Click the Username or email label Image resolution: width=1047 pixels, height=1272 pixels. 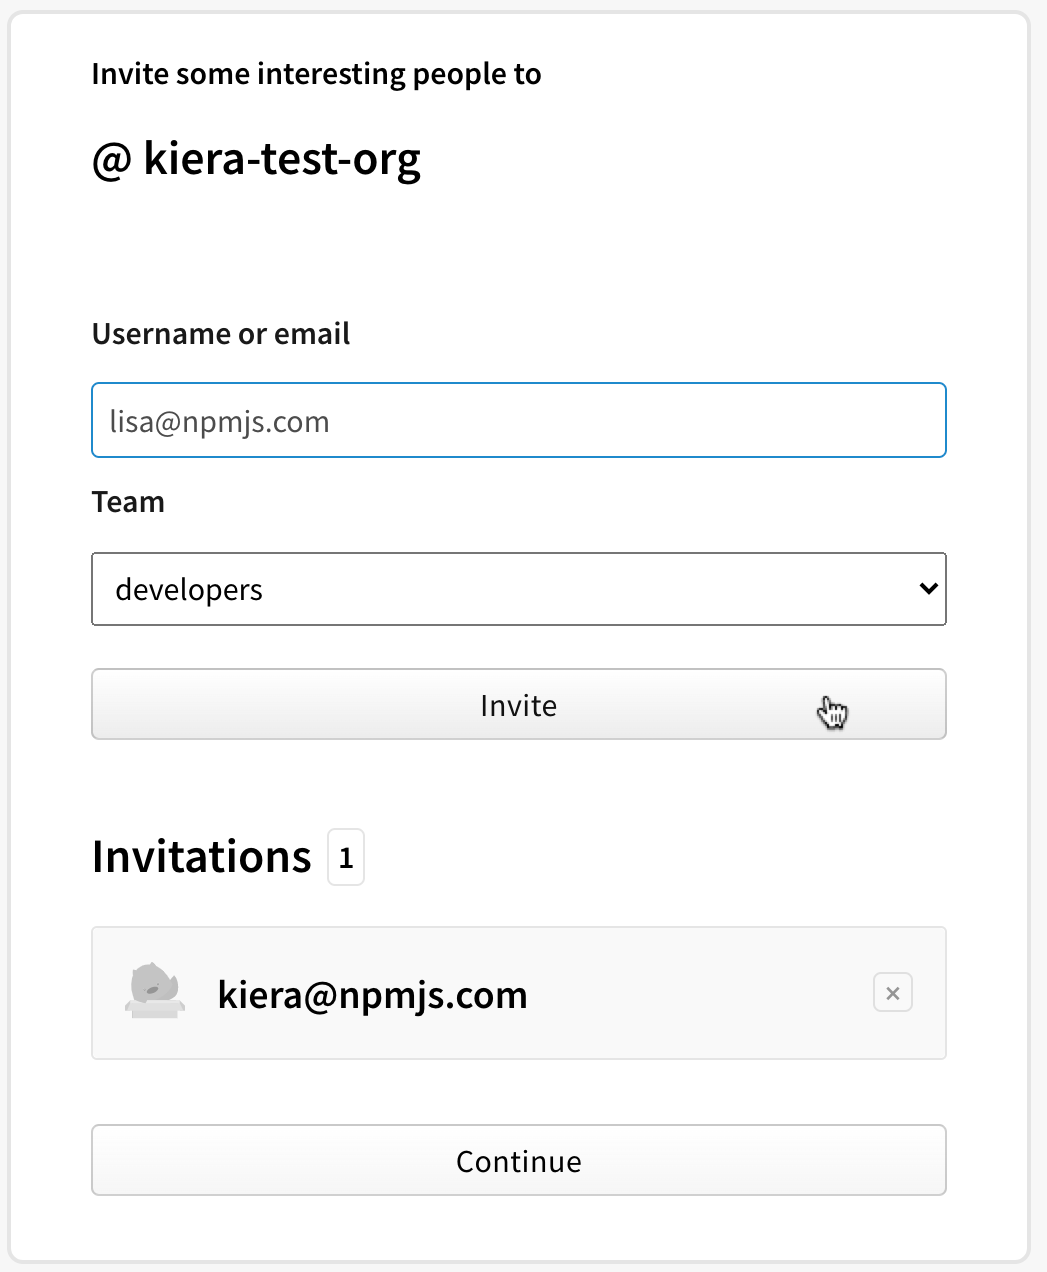tap(221, 333)
